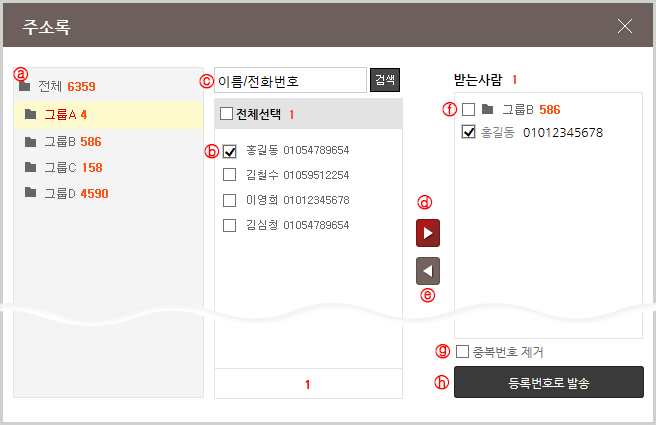Toggle the 전체선택 checkbox
Image resolution: width=656 pixels, height=425 pixels.
(226, 114)
